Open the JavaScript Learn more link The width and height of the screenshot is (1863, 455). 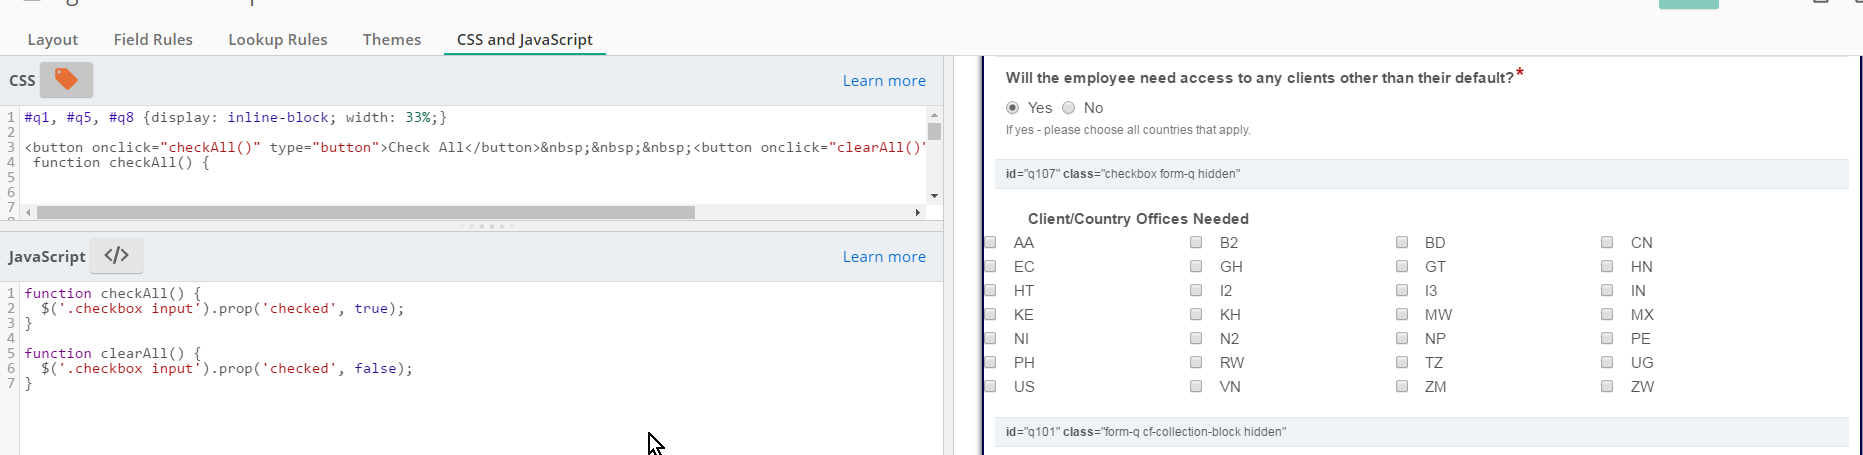click(x=884, y=257)
